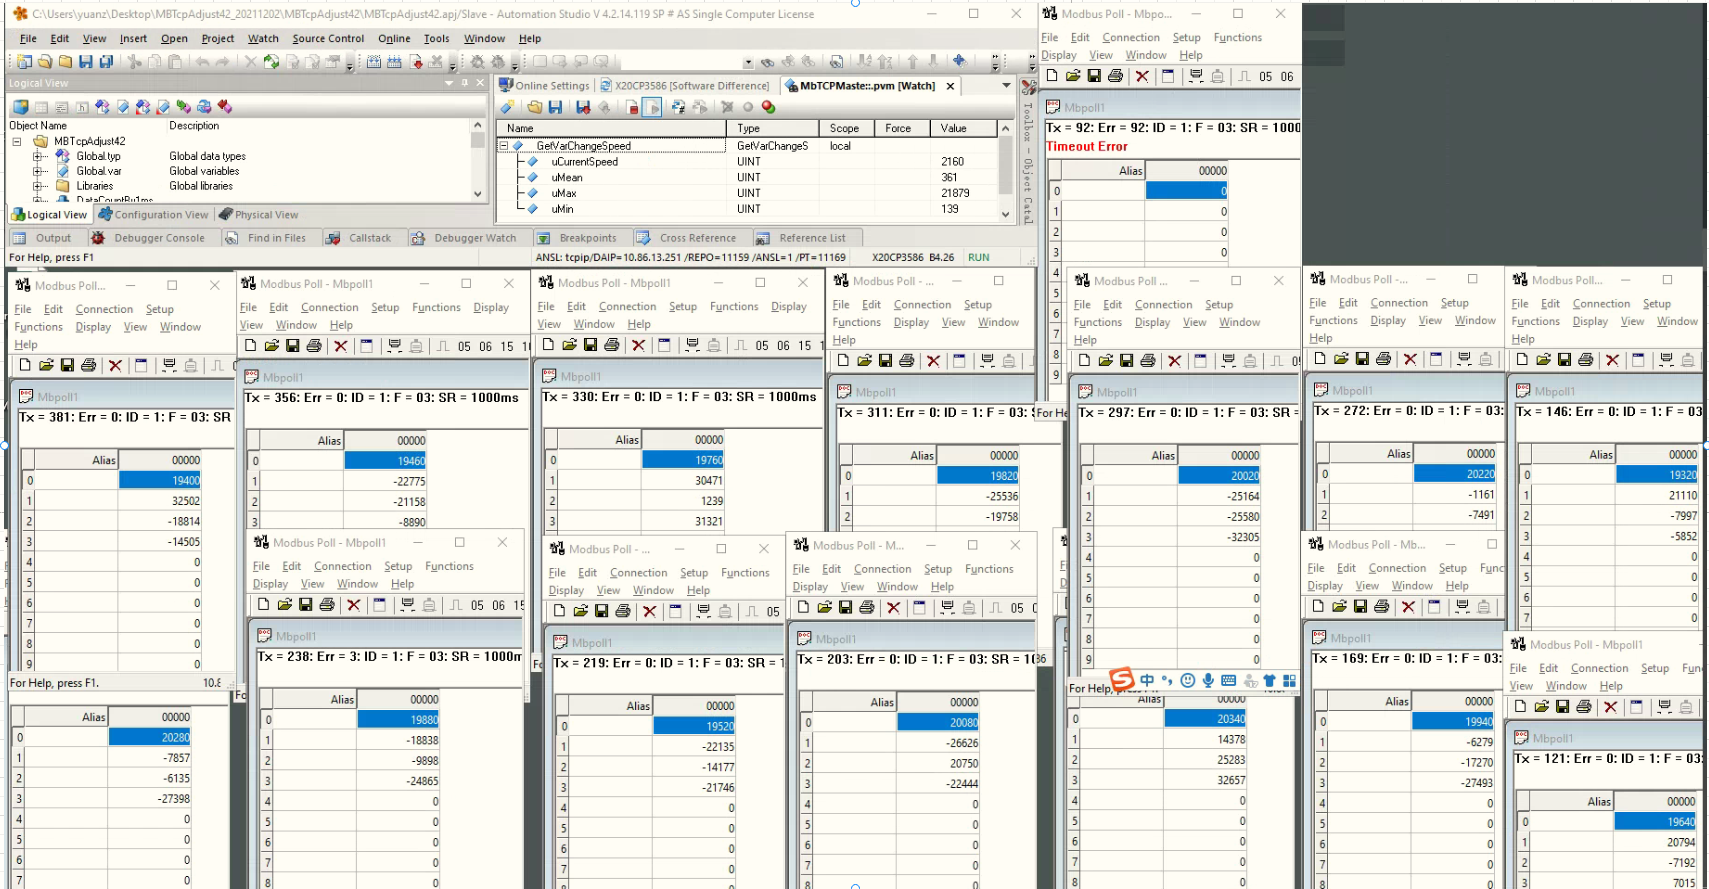
Task: Open the Logical View panel dropdown arrow
Action: 449,83
